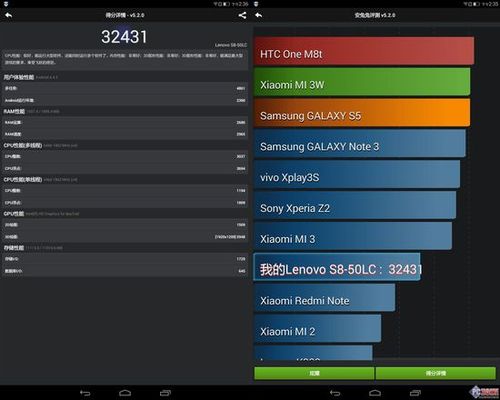Click the multi-thread CPU performance section header
This screenshot has width=500, height=400.
(x=23, y=146)
